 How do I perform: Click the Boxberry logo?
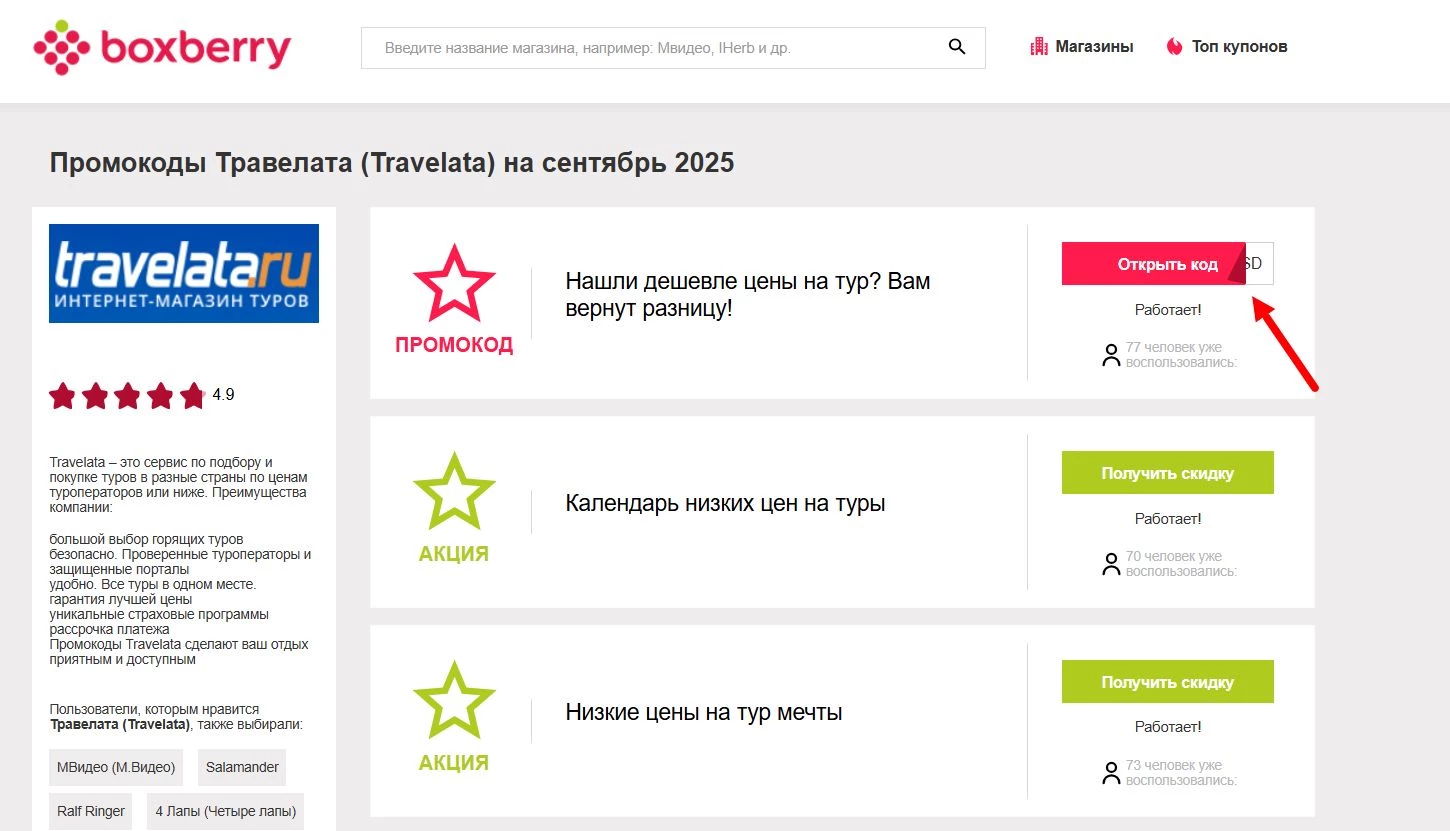click(160, 46)
